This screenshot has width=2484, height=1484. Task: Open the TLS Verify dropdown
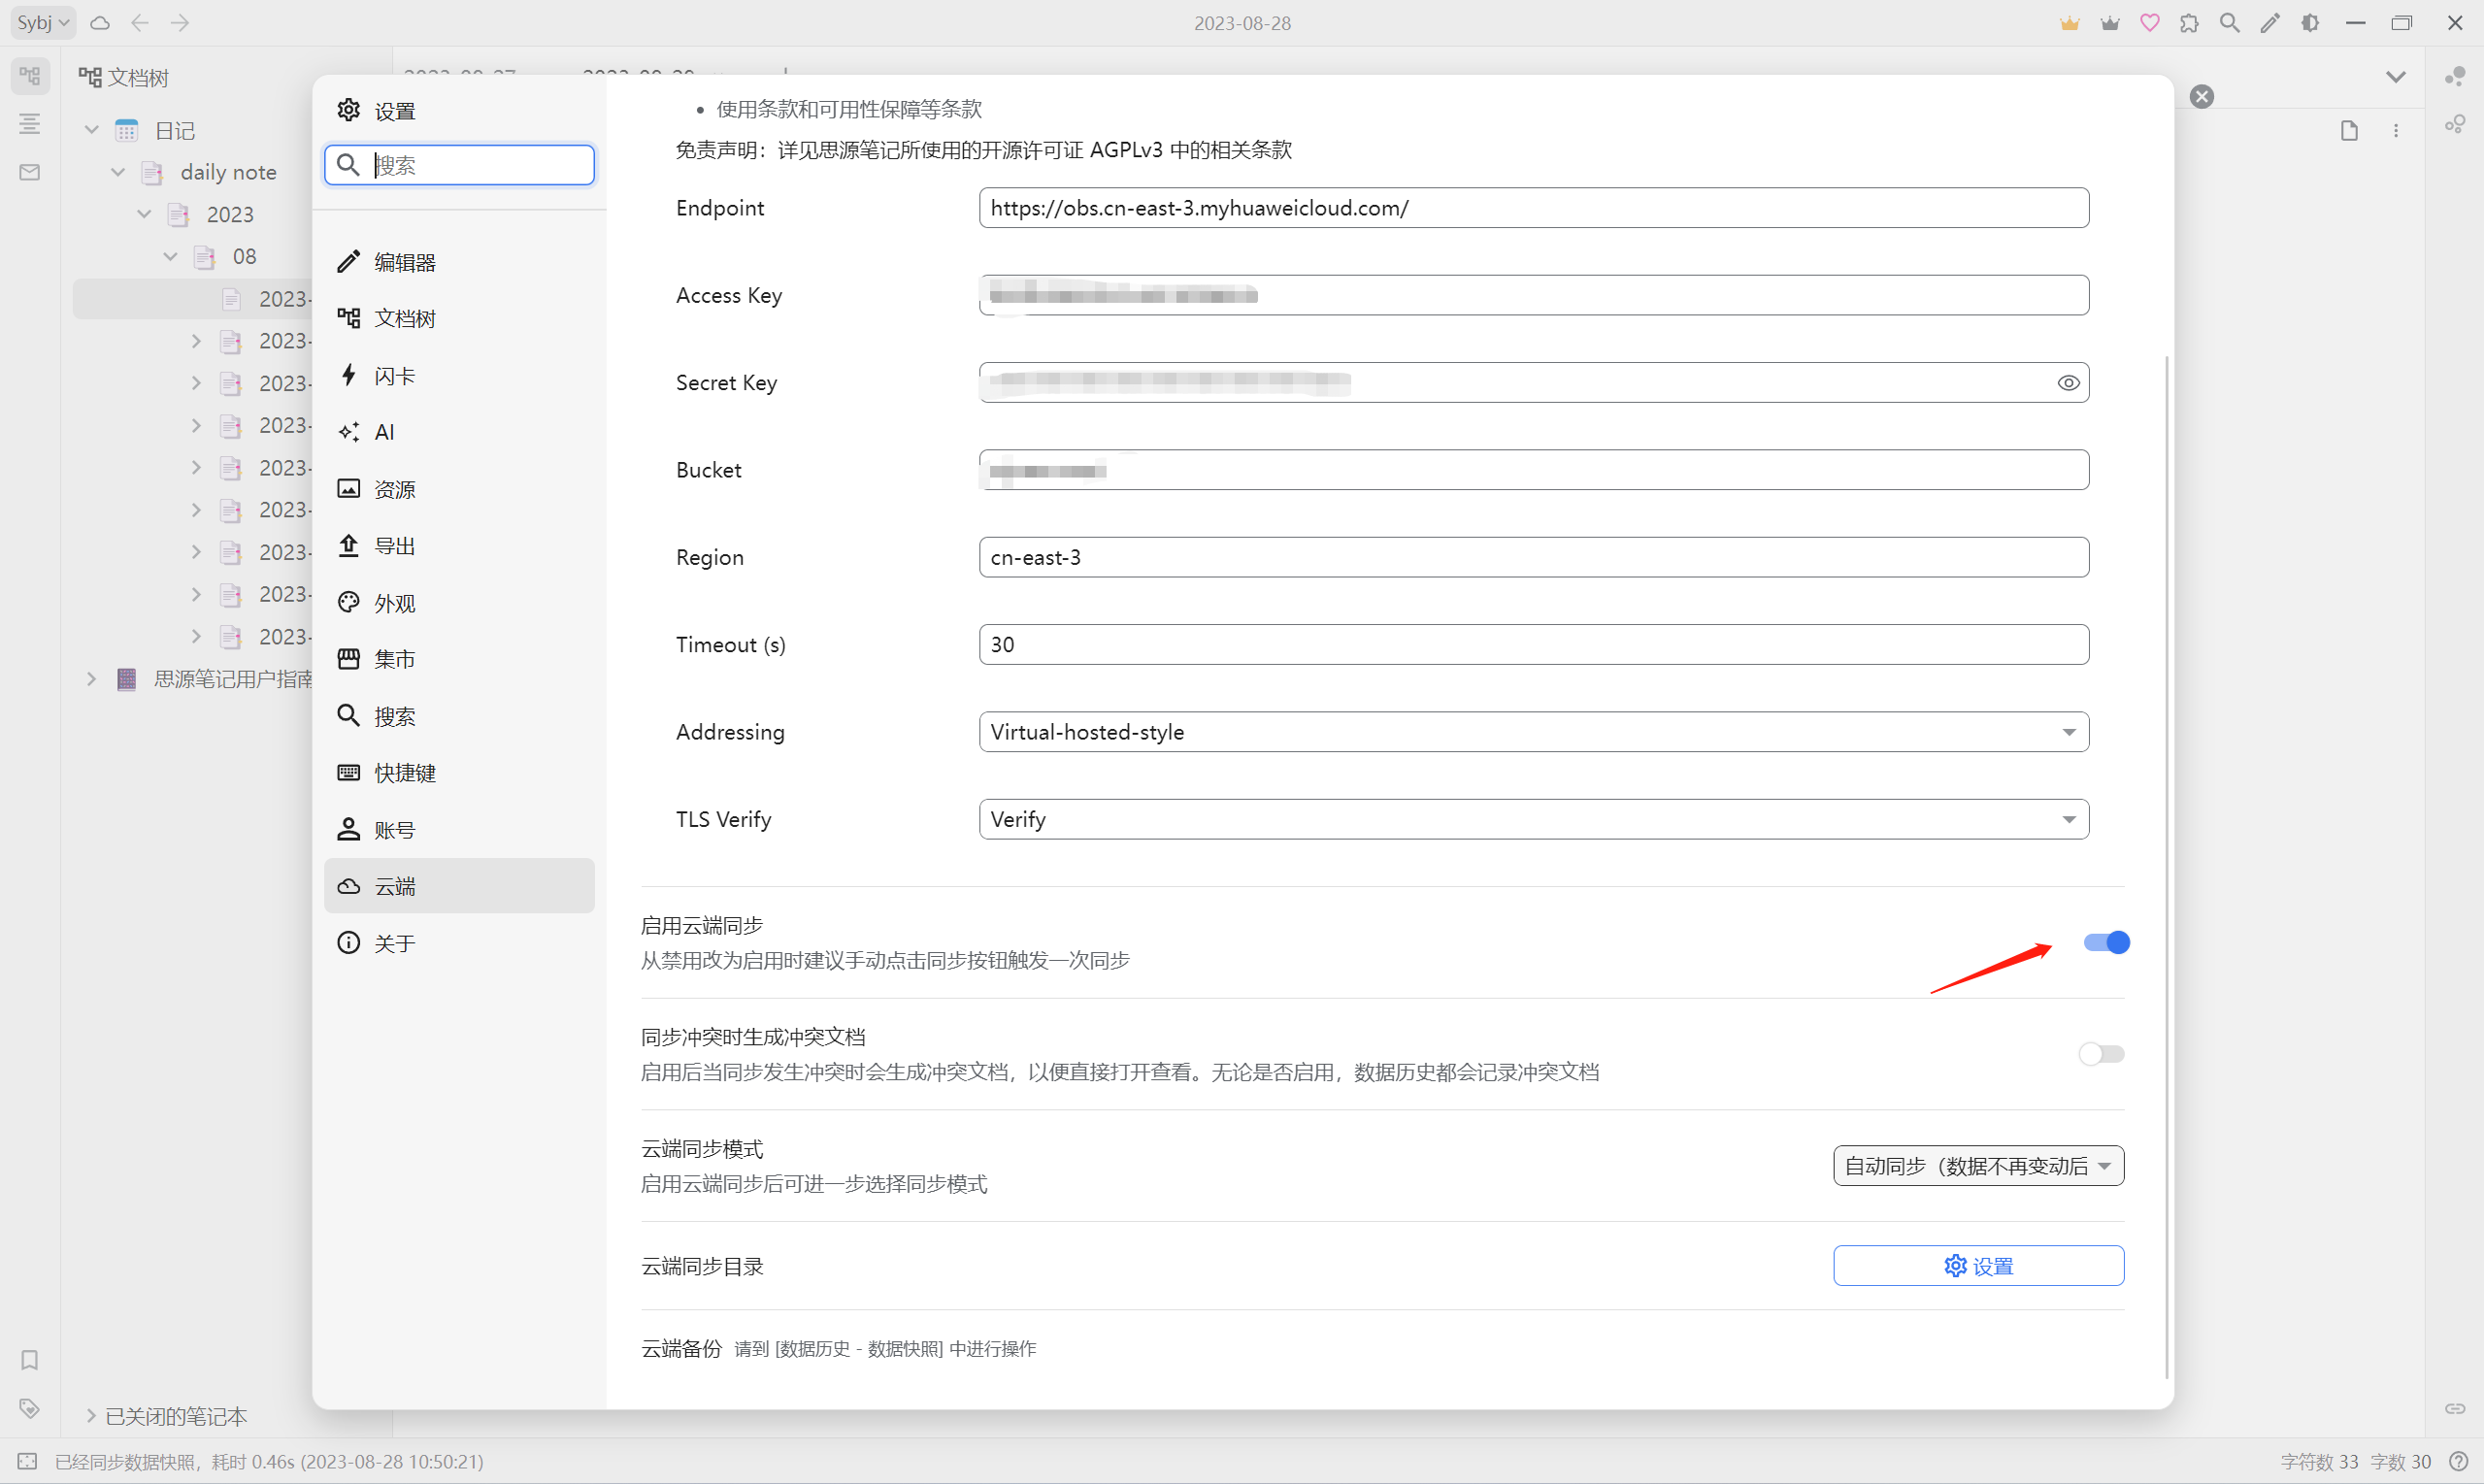[1533, 819]
